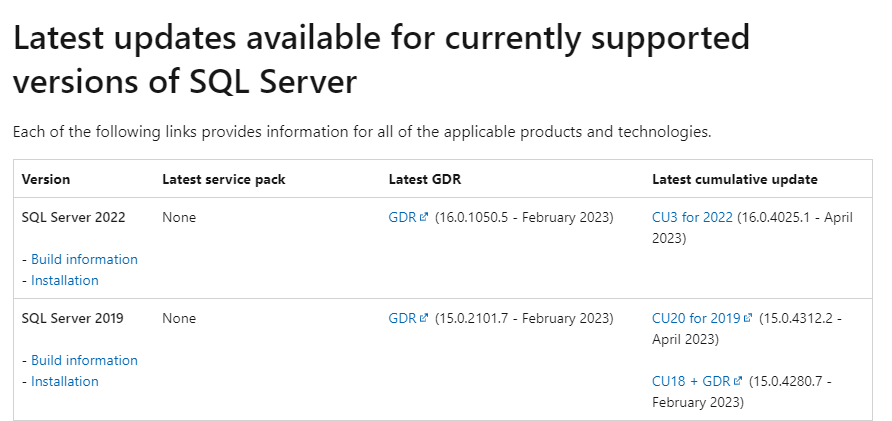Select the Latest GDR column header

pyautogui.click(x=424, y=179)
